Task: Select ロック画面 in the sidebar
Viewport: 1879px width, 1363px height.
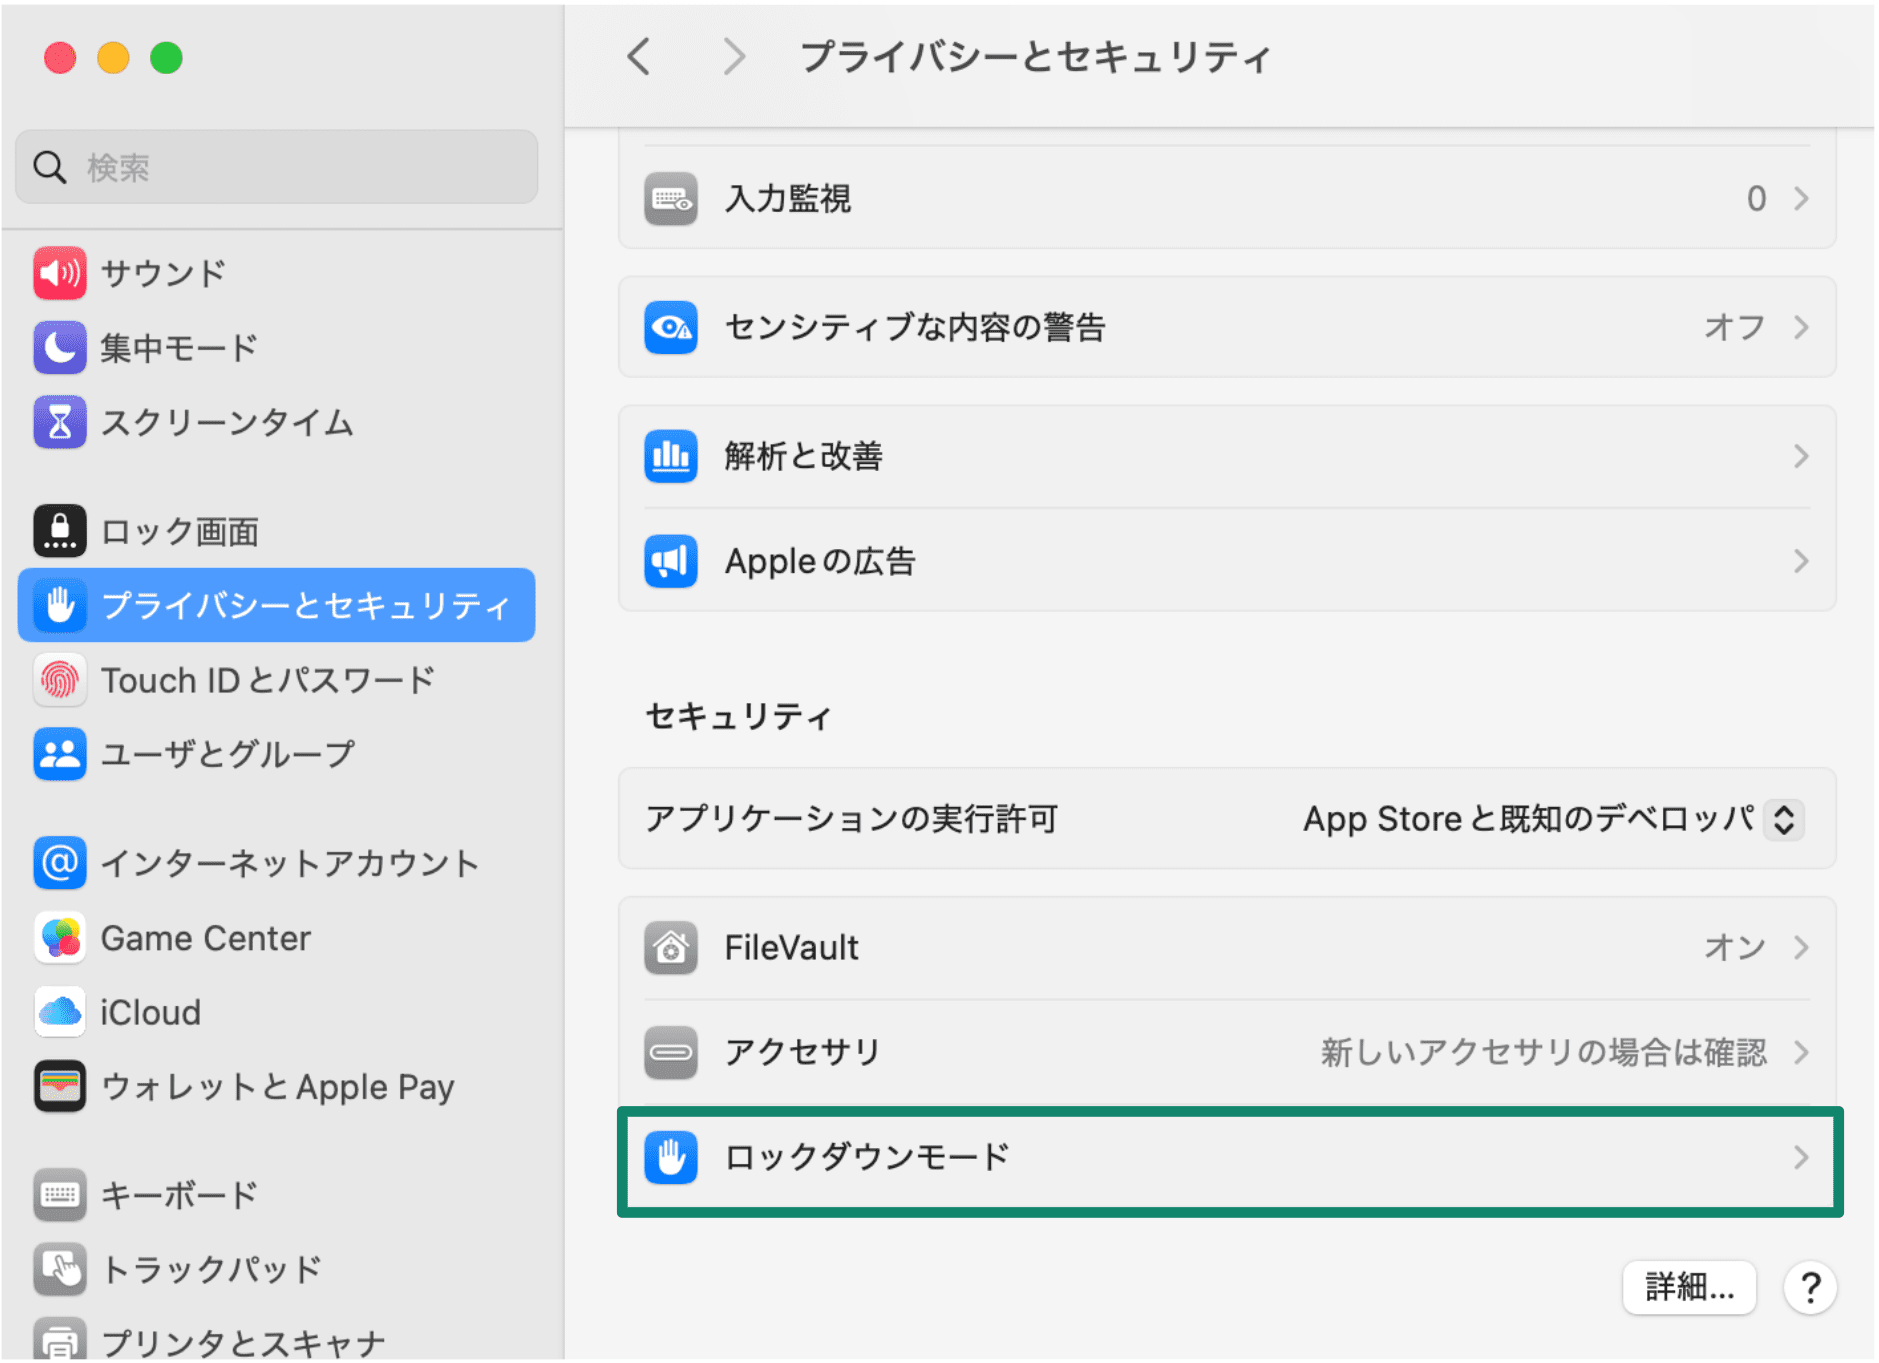Action: [180, 532]
